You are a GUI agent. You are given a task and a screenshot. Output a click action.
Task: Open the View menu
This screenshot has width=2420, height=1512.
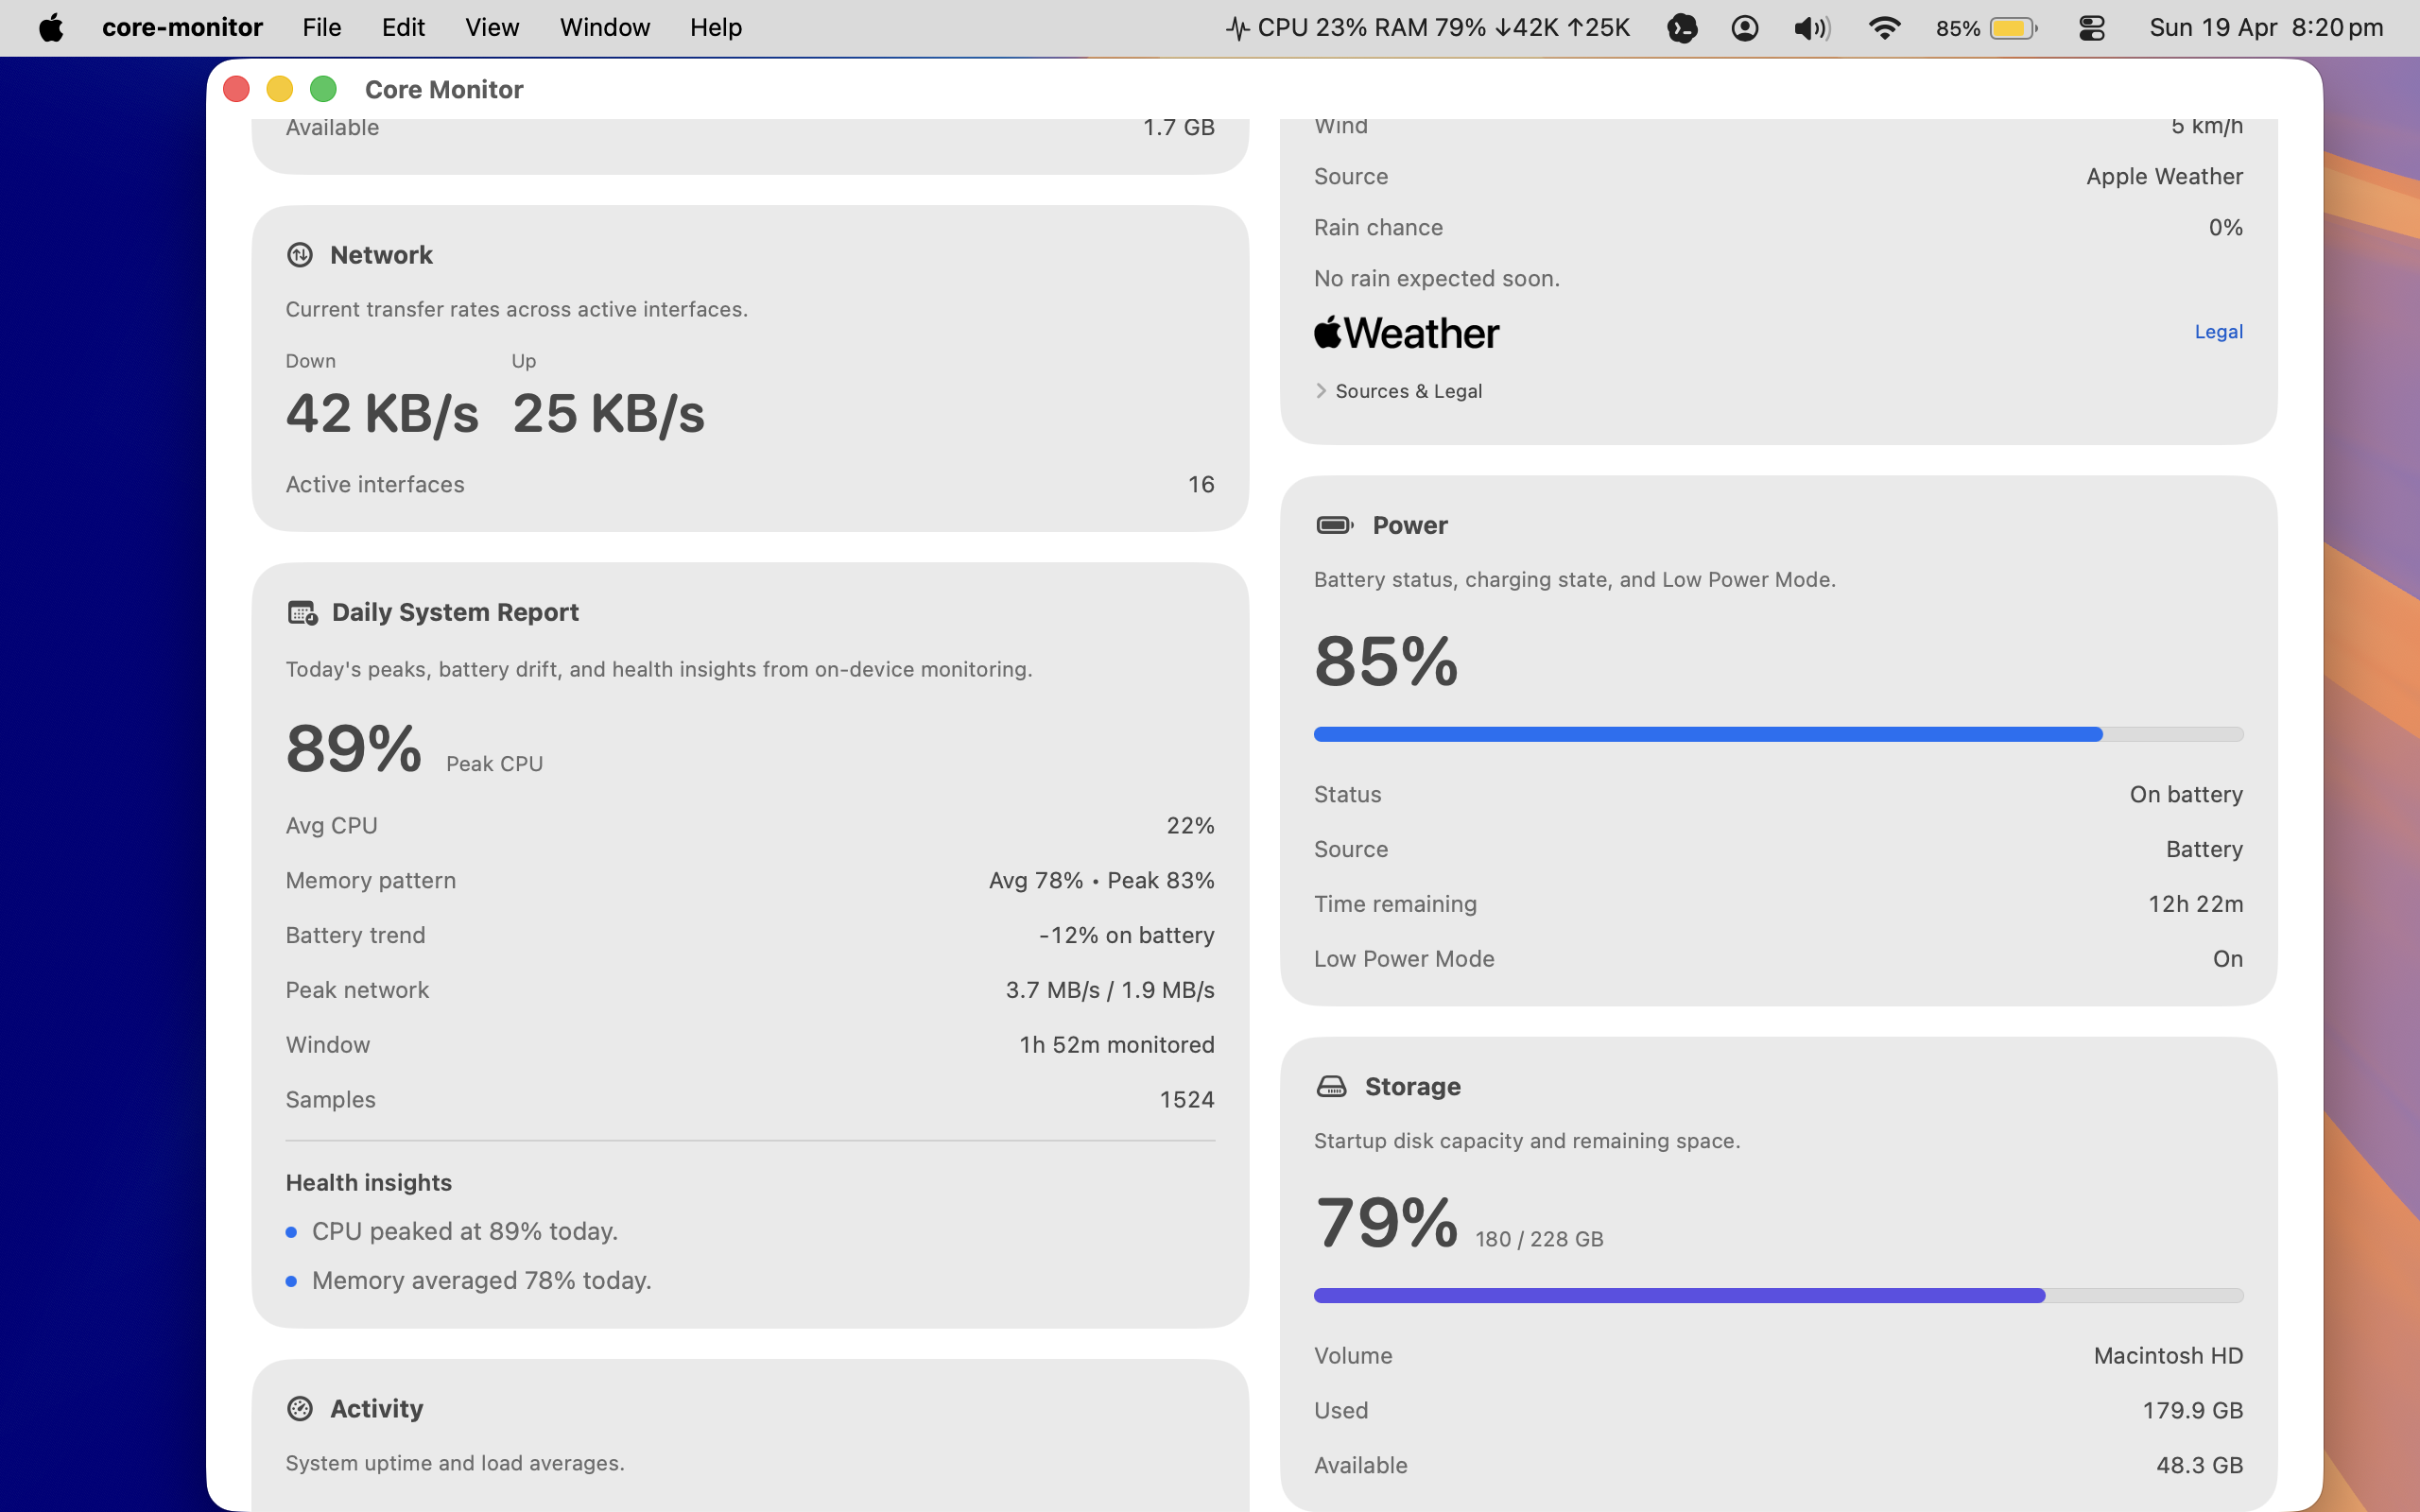point(492,28)
